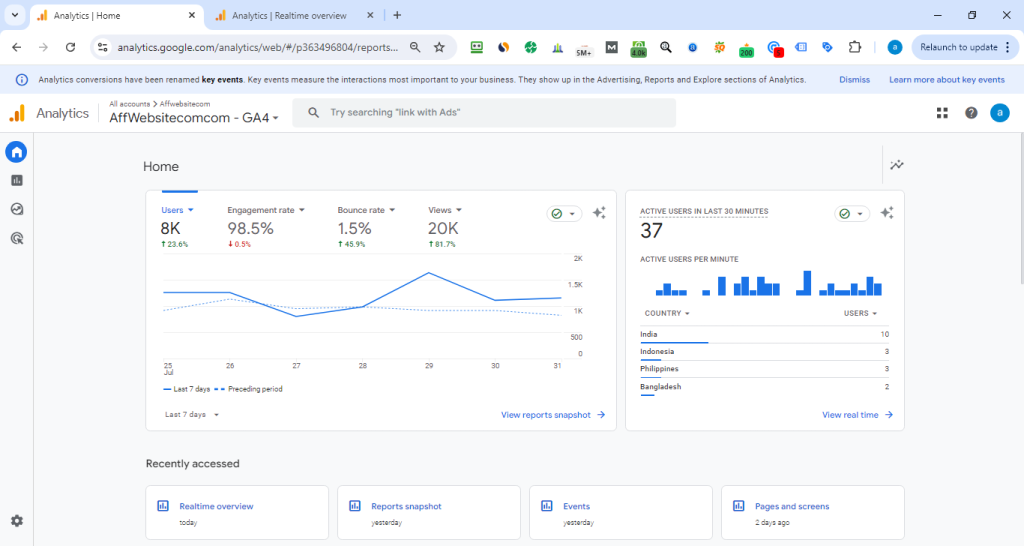Open the Advertising icon in left sidebar
1024x546 pixels.
point(16,238)
